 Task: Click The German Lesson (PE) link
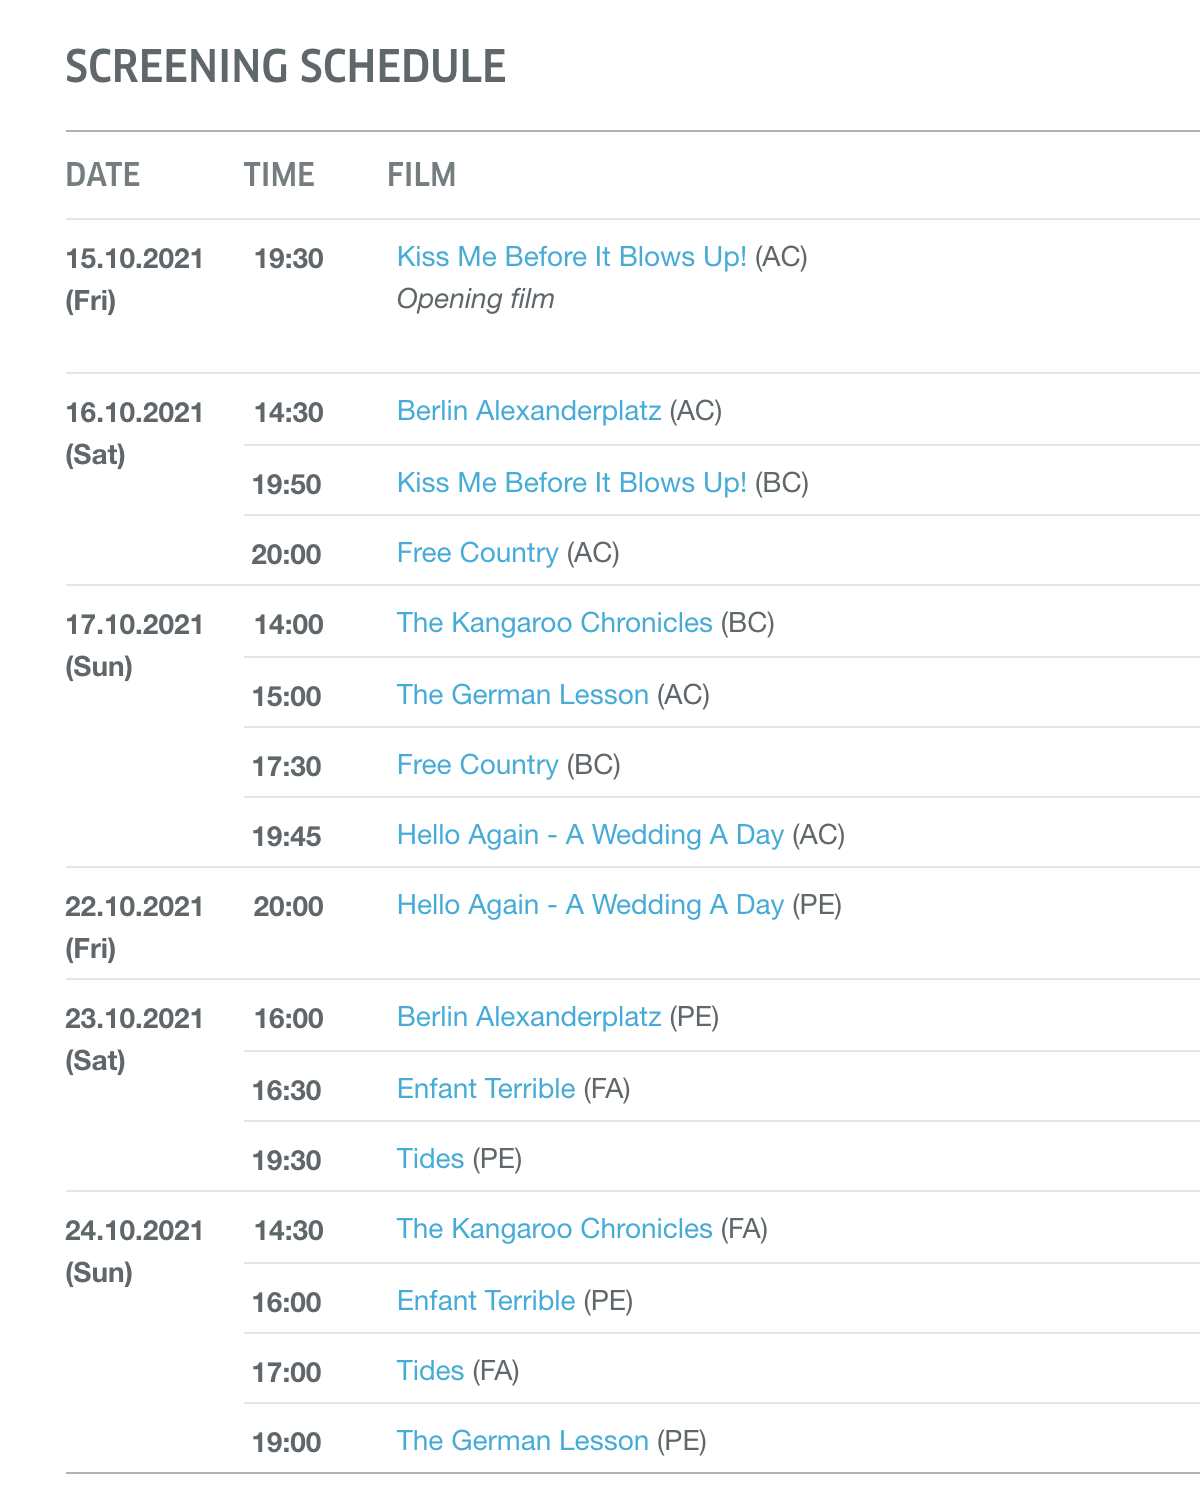(x=522, y=1441)
